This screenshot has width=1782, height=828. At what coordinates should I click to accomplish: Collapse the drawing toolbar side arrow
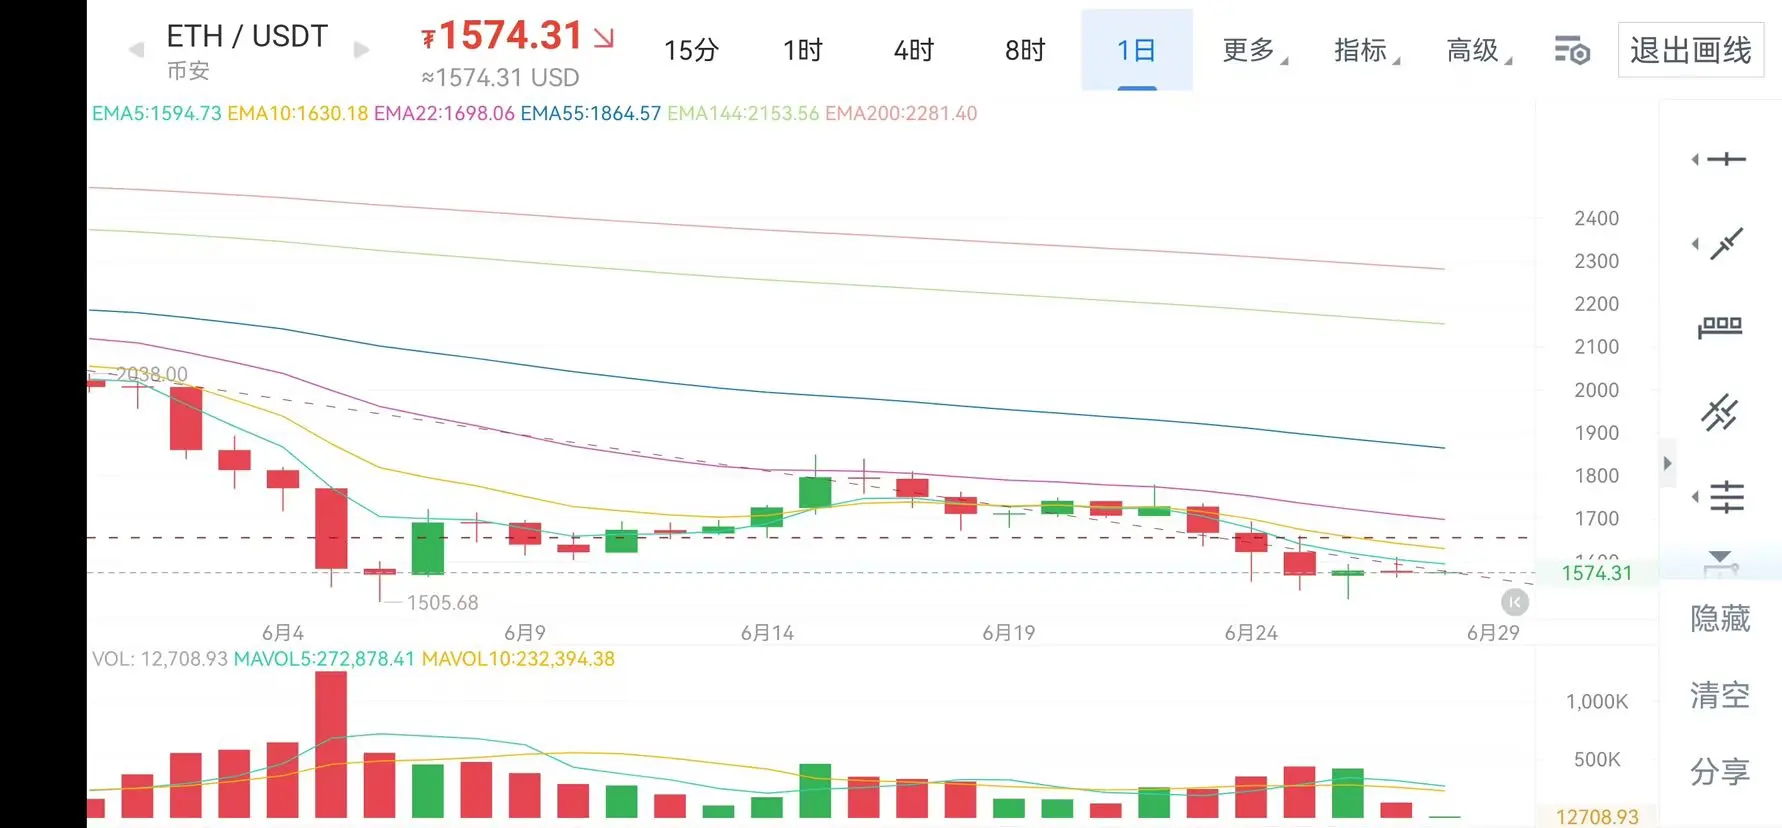pos(1667,463)
